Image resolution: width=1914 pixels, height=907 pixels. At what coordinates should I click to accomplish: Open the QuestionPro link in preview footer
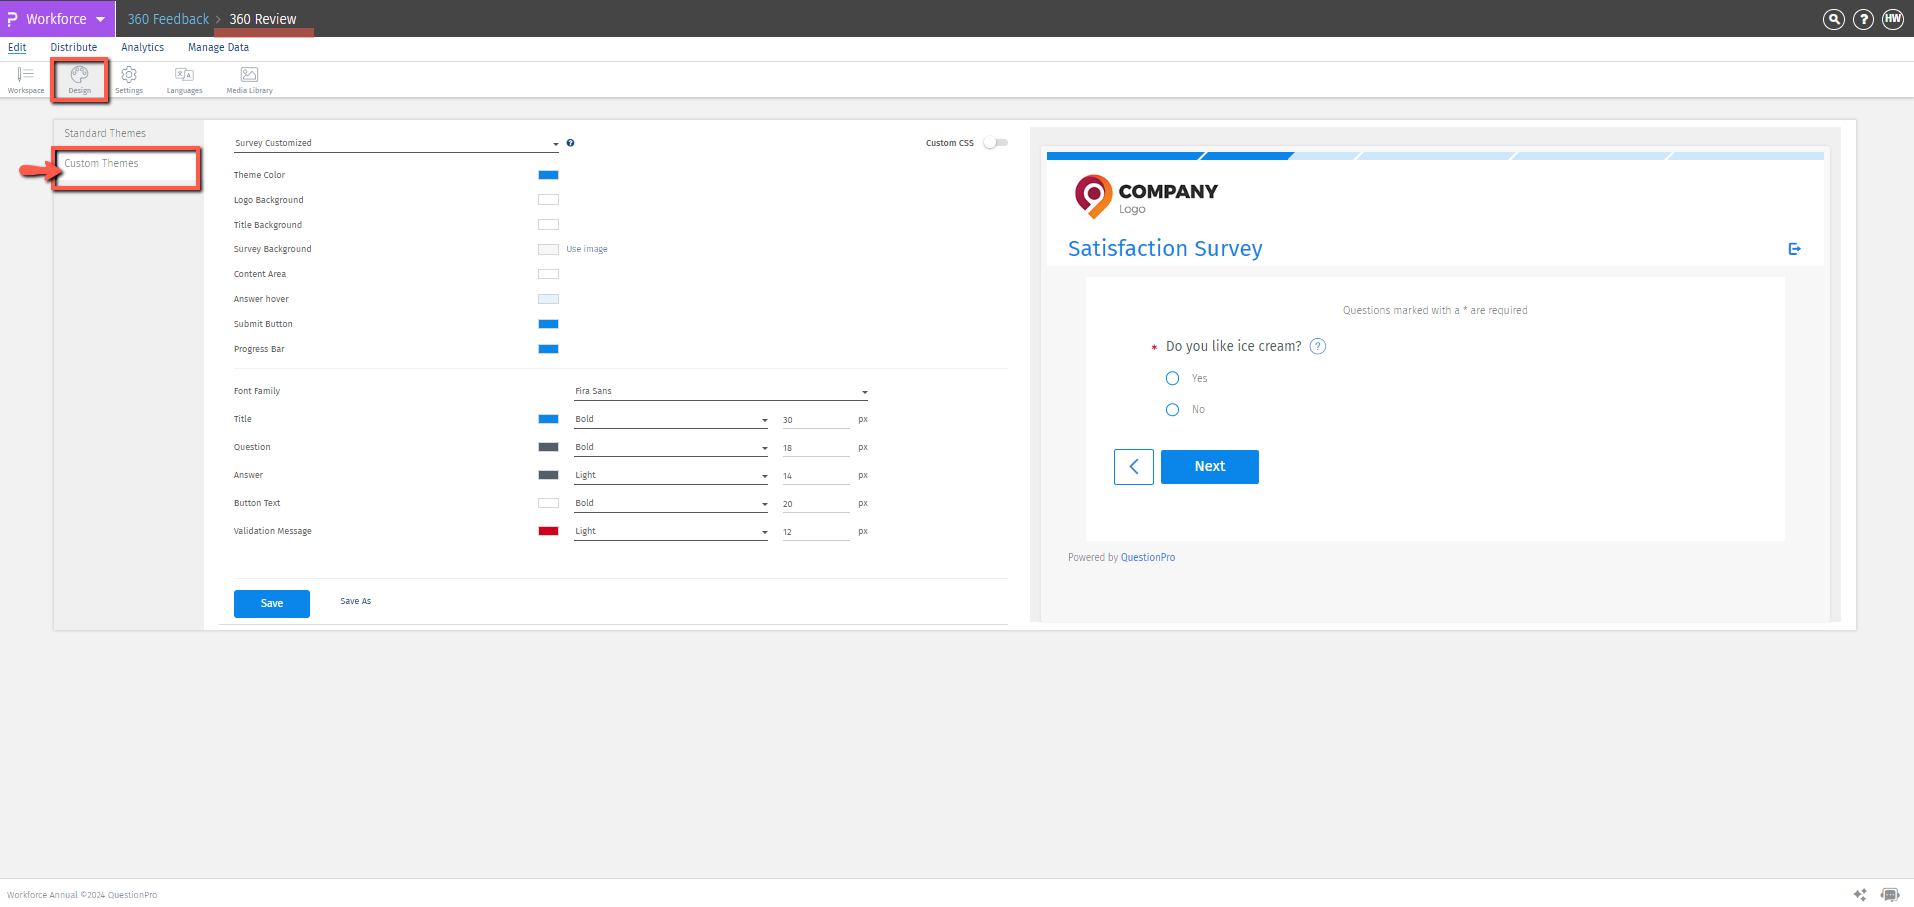[x=1147, y=557]
